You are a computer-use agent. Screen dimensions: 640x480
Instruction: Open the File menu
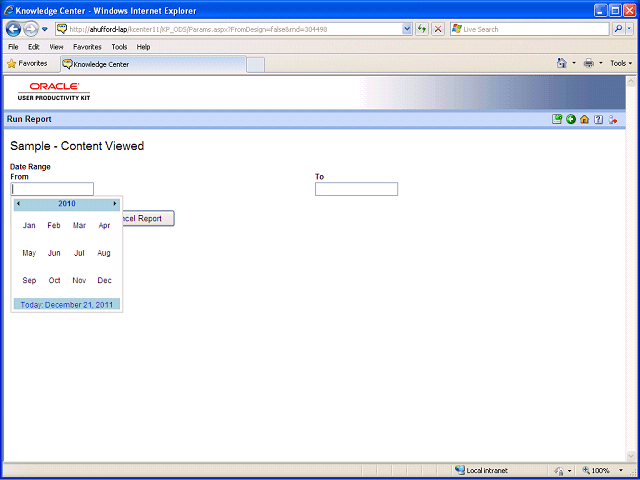pos(13,47)
